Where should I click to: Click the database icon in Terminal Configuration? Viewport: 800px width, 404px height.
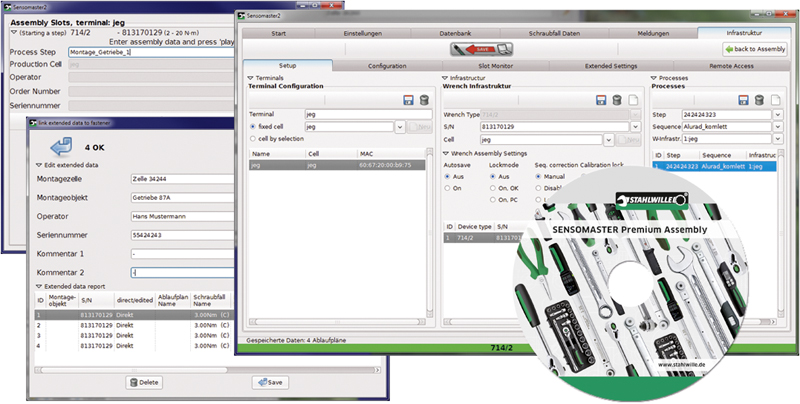click(x=424, y=101)
